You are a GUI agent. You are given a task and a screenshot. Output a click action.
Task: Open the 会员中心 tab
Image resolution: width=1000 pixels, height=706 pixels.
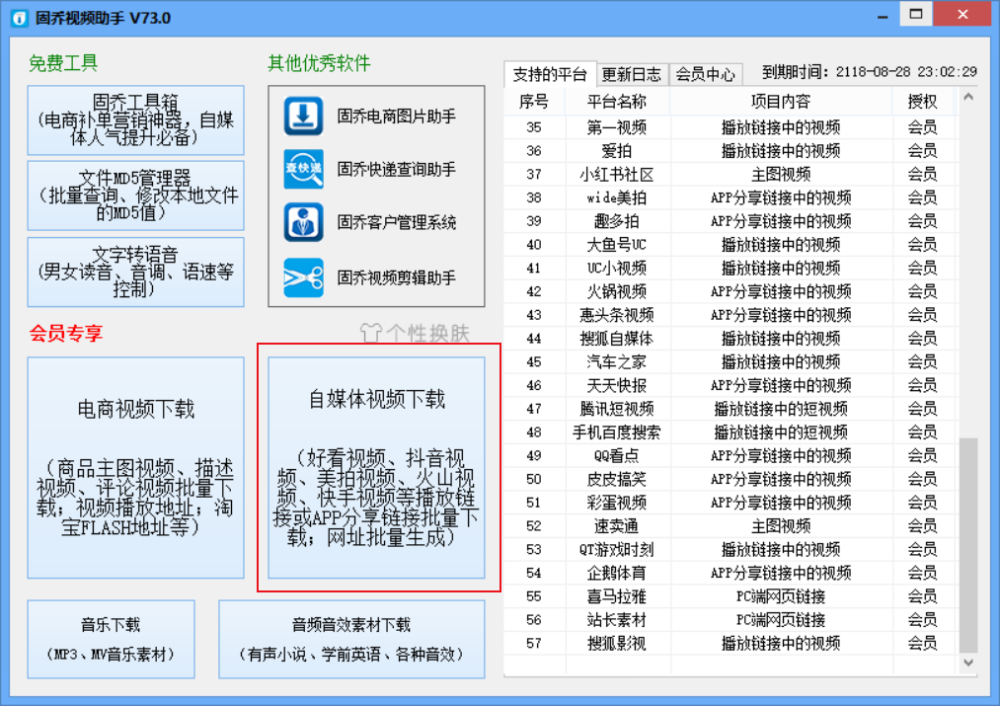click(705, 75)
